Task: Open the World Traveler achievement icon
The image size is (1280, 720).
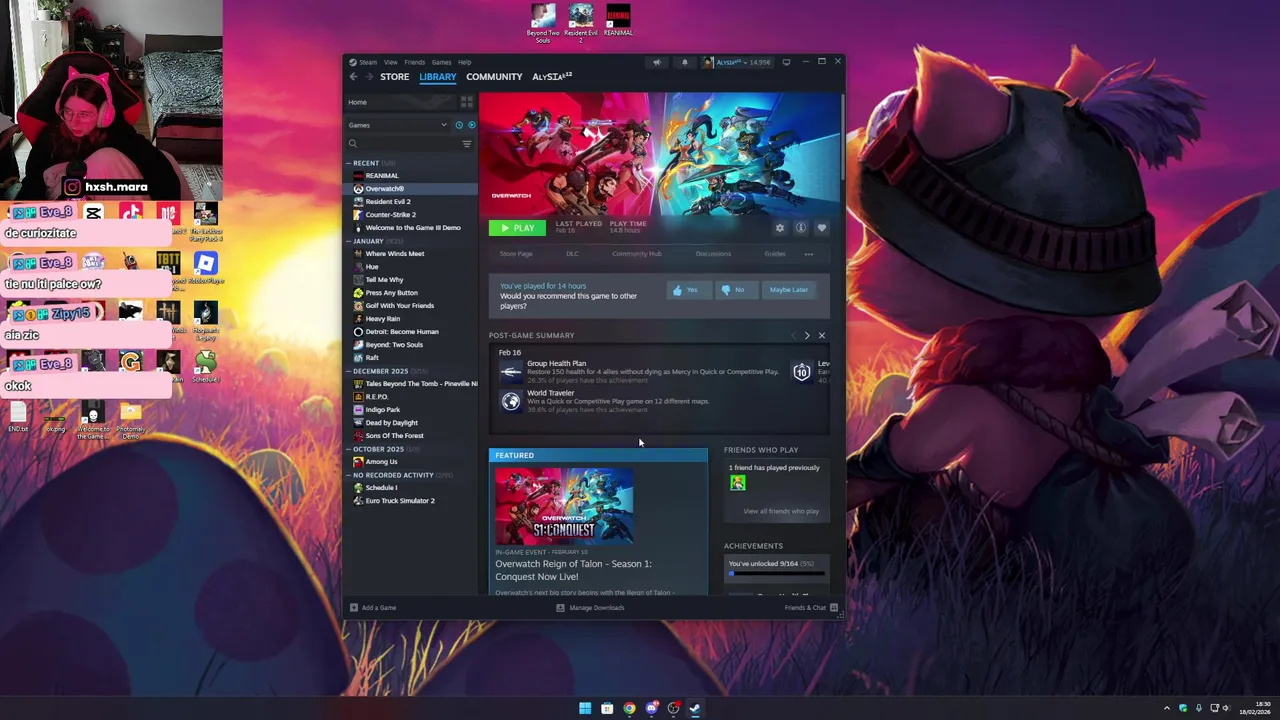Action: [x=511, y=402]
